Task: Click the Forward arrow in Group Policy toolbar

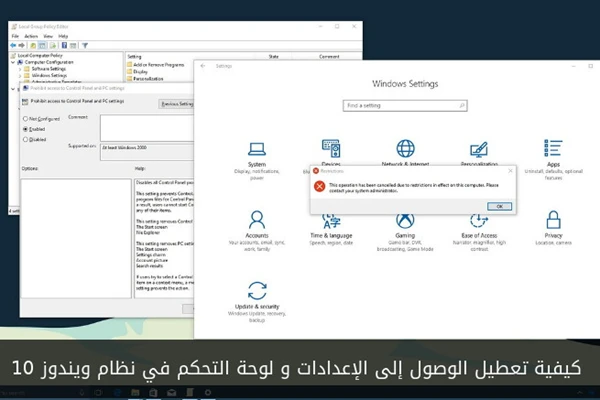Action: point(21,46)
